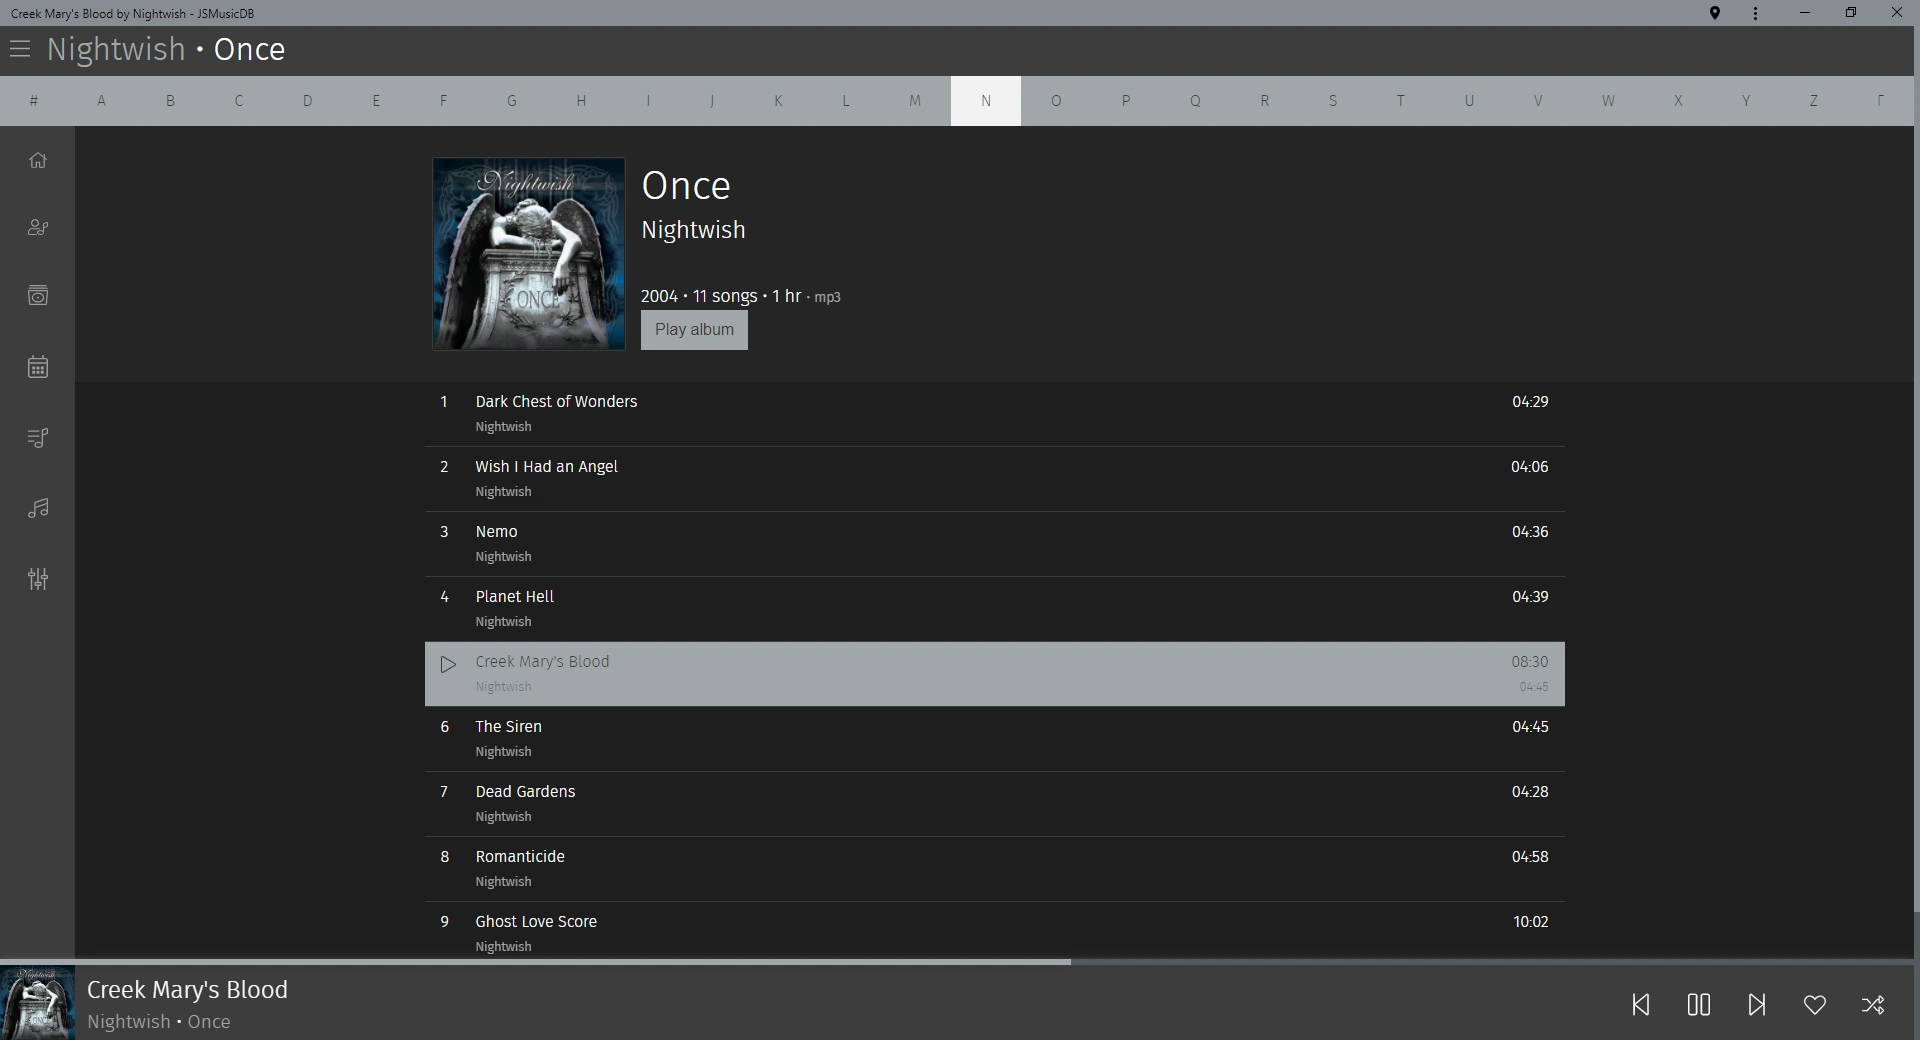Viewport: 1920px width, 1040px height.
Task: Play track Dark Chest of Wonders
Action: 995,414
